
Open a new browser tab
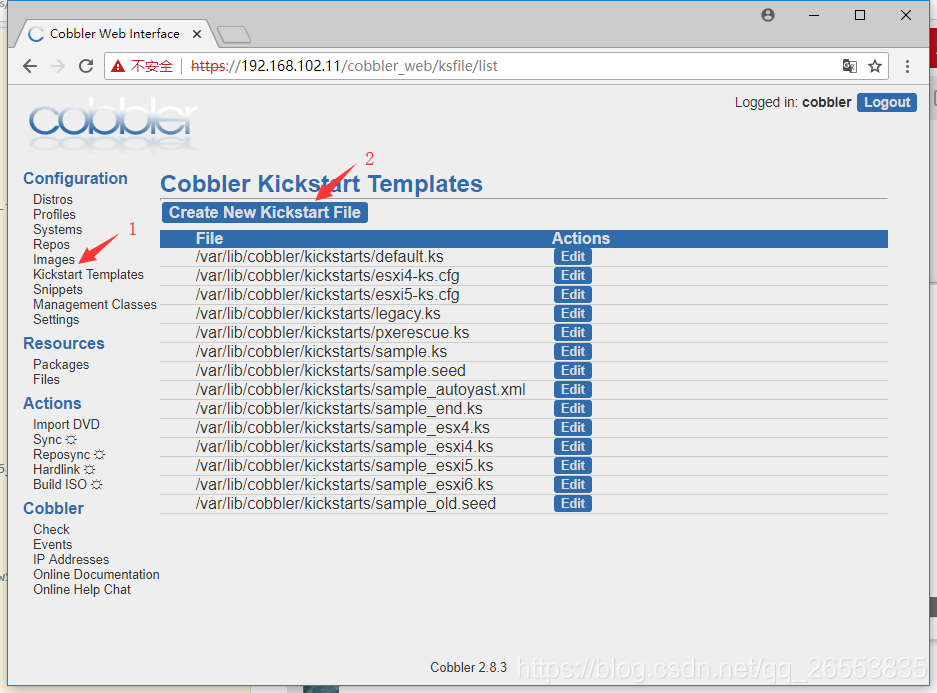234,35
